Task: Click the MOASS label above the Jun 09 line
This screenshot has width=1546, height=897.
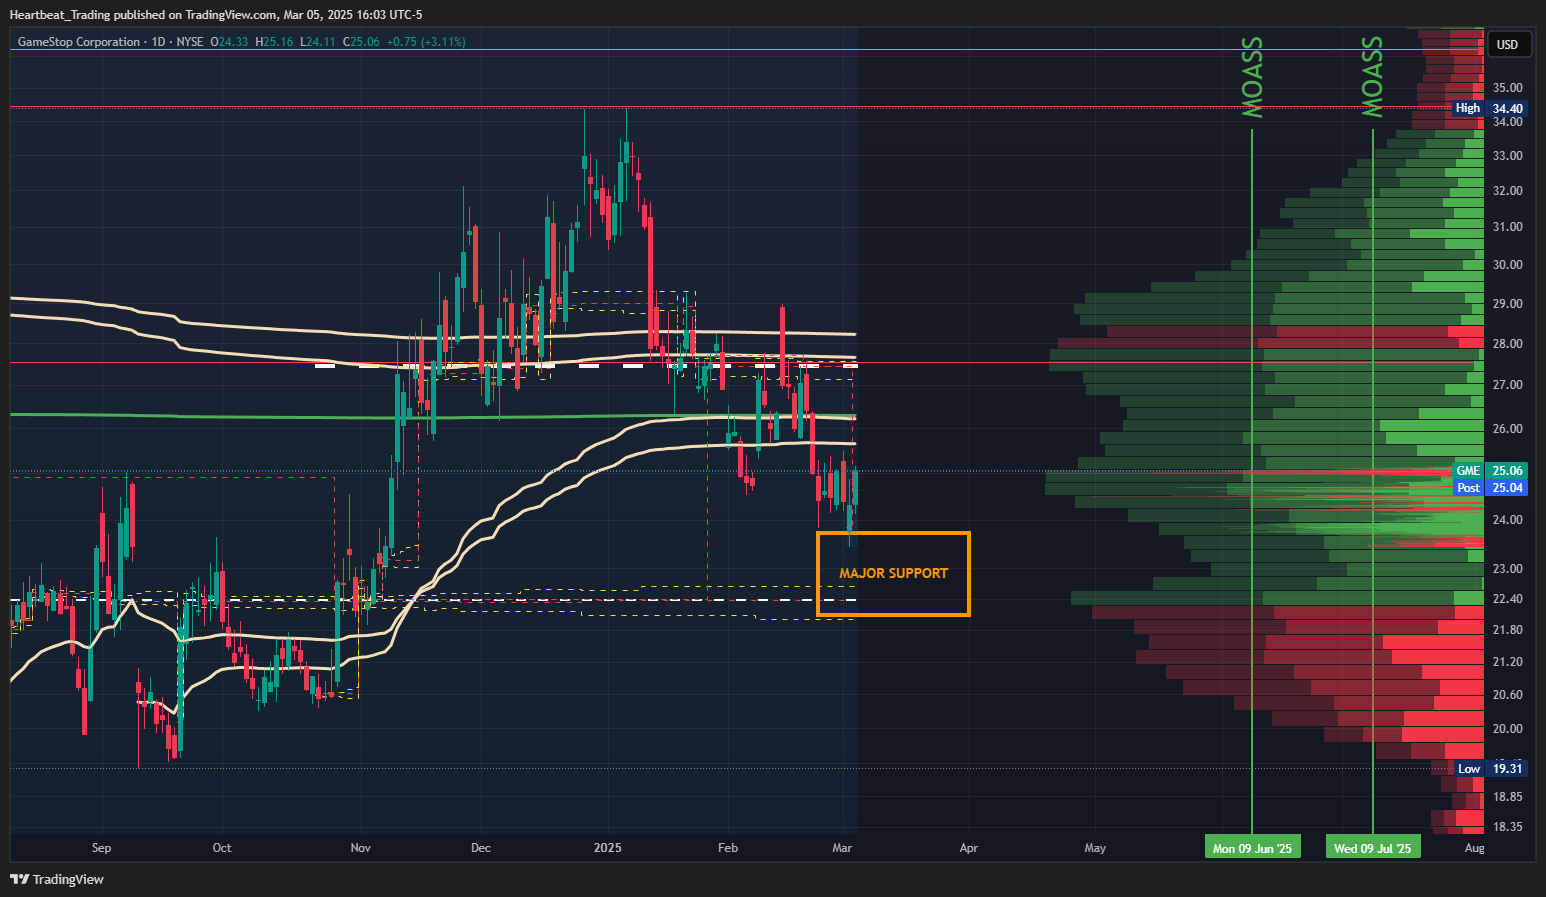Action: 1253,77
